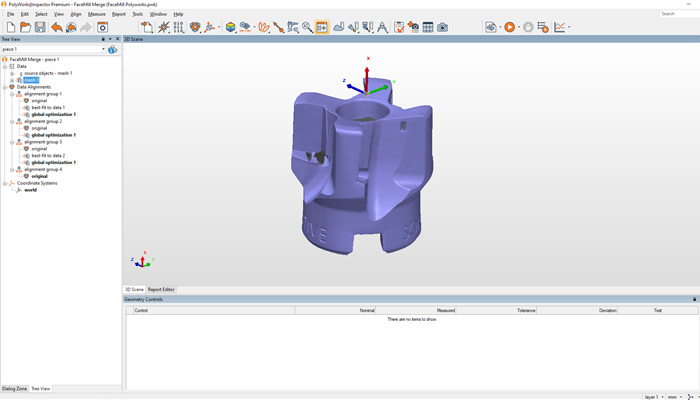Open the piece 1 dropdown

(102, 49)
